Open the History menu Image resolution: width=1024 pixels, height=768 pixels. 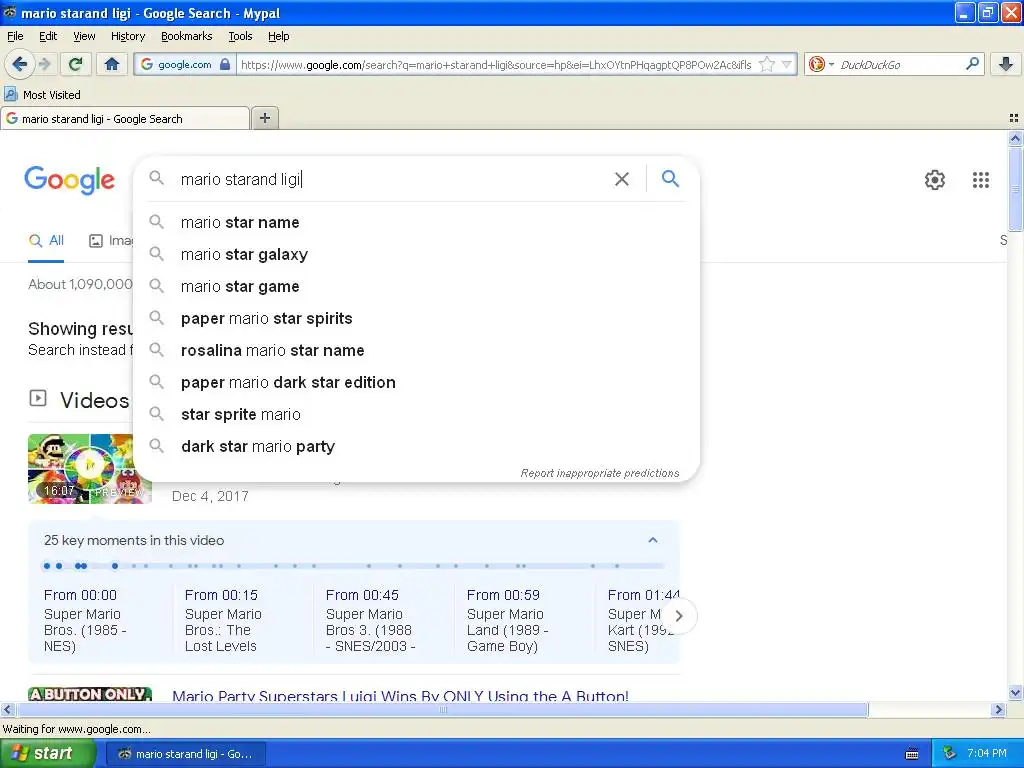tap(127, 36)
